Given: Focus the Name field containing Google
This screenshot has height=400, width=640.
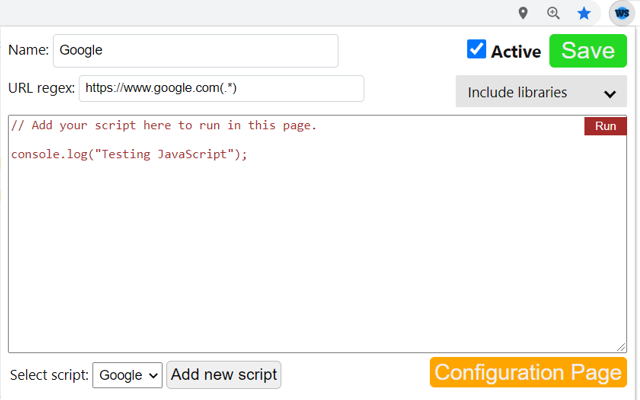Looking at the screenshot, I should pos(196,51).
